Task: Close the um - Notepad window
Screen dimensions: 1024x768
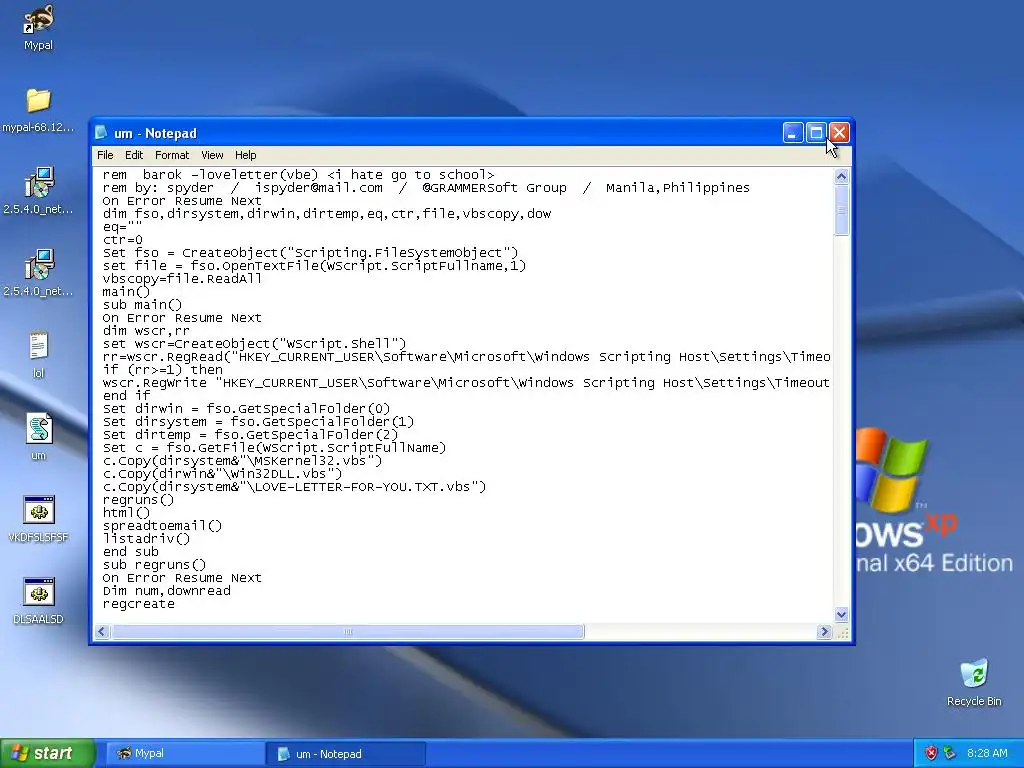Action: click(839, 133)
